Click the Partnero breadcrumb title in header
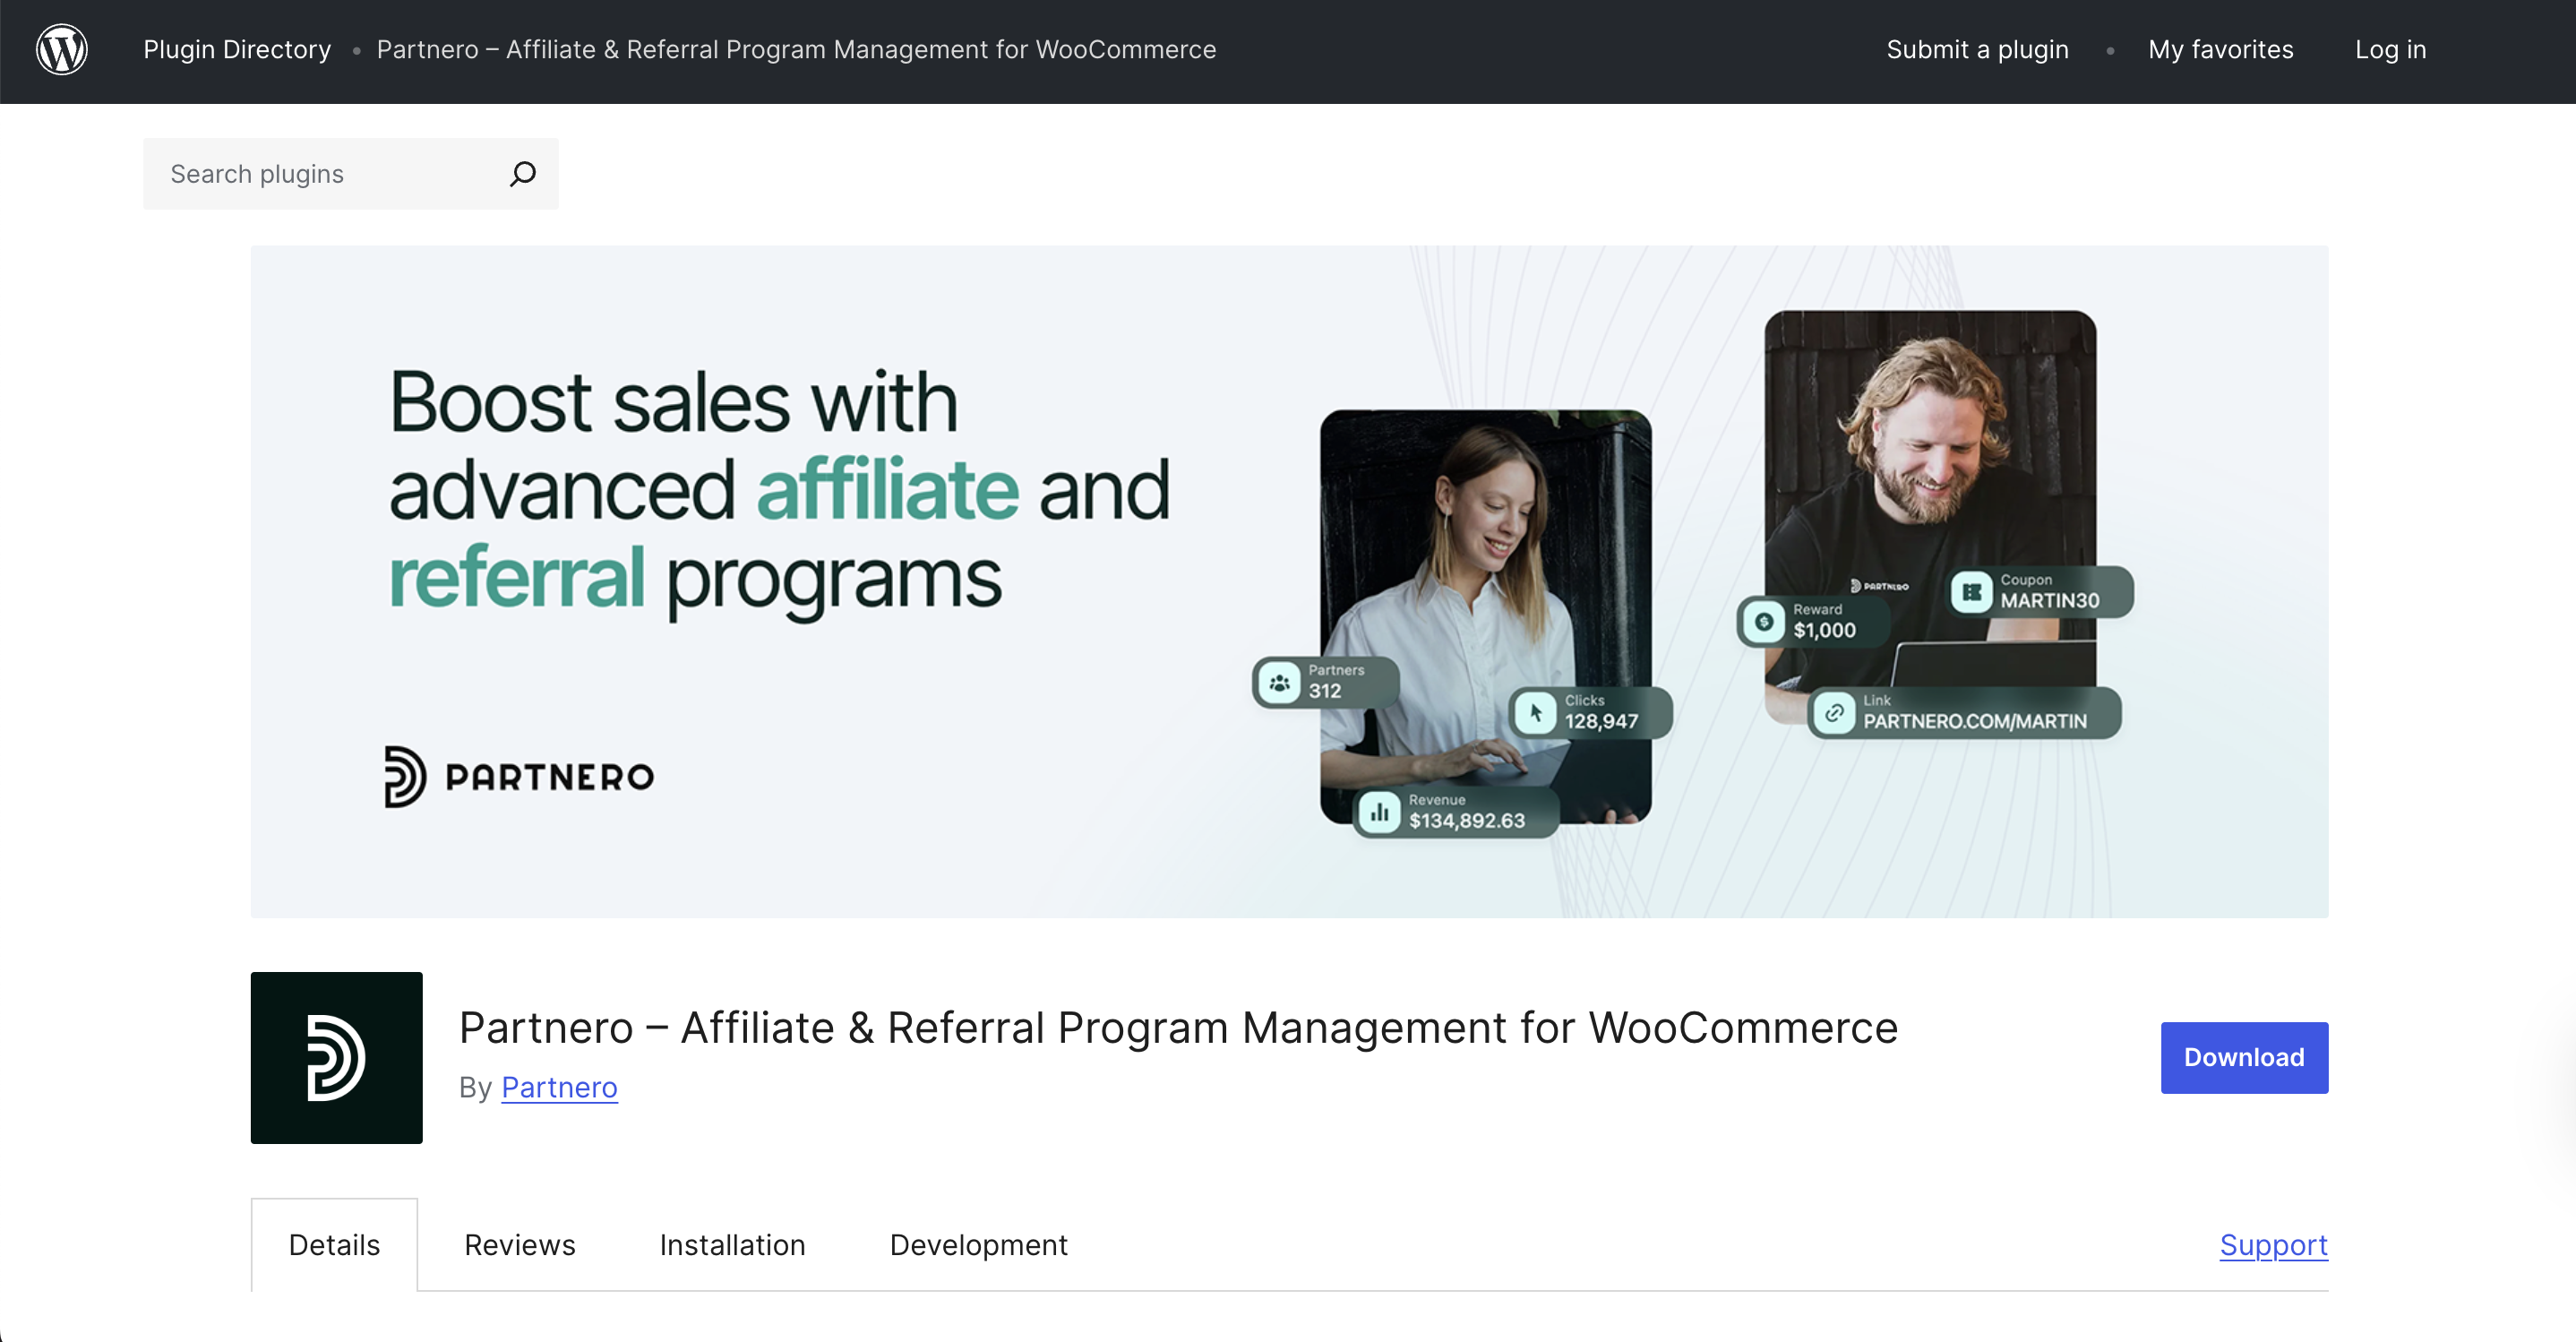The height and width of the screenshot is (1342, 2576). click(796, 50)
